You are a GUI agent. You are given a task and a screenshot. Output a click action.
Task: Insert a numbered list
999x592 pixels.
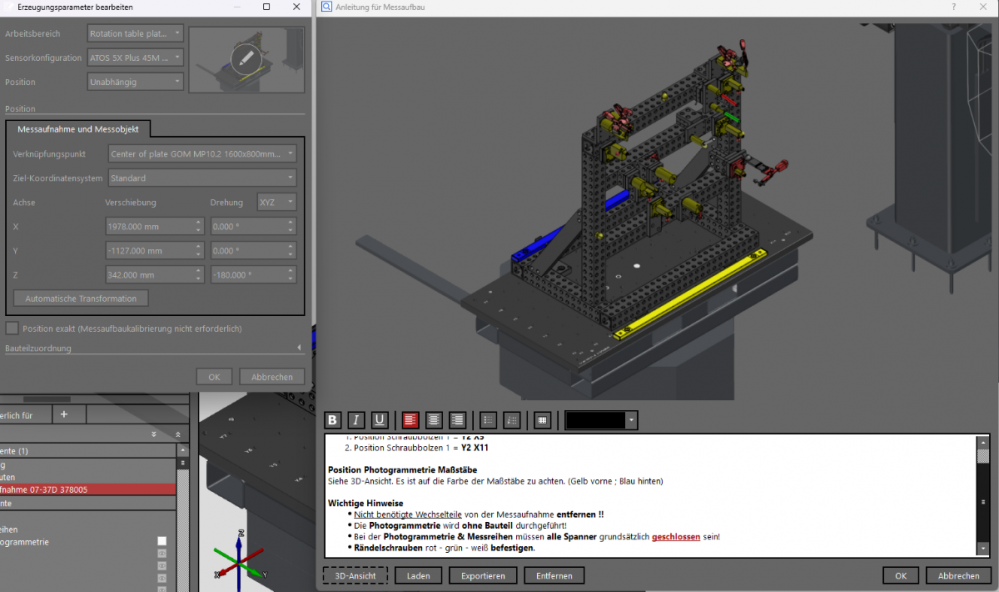[512, 420]
